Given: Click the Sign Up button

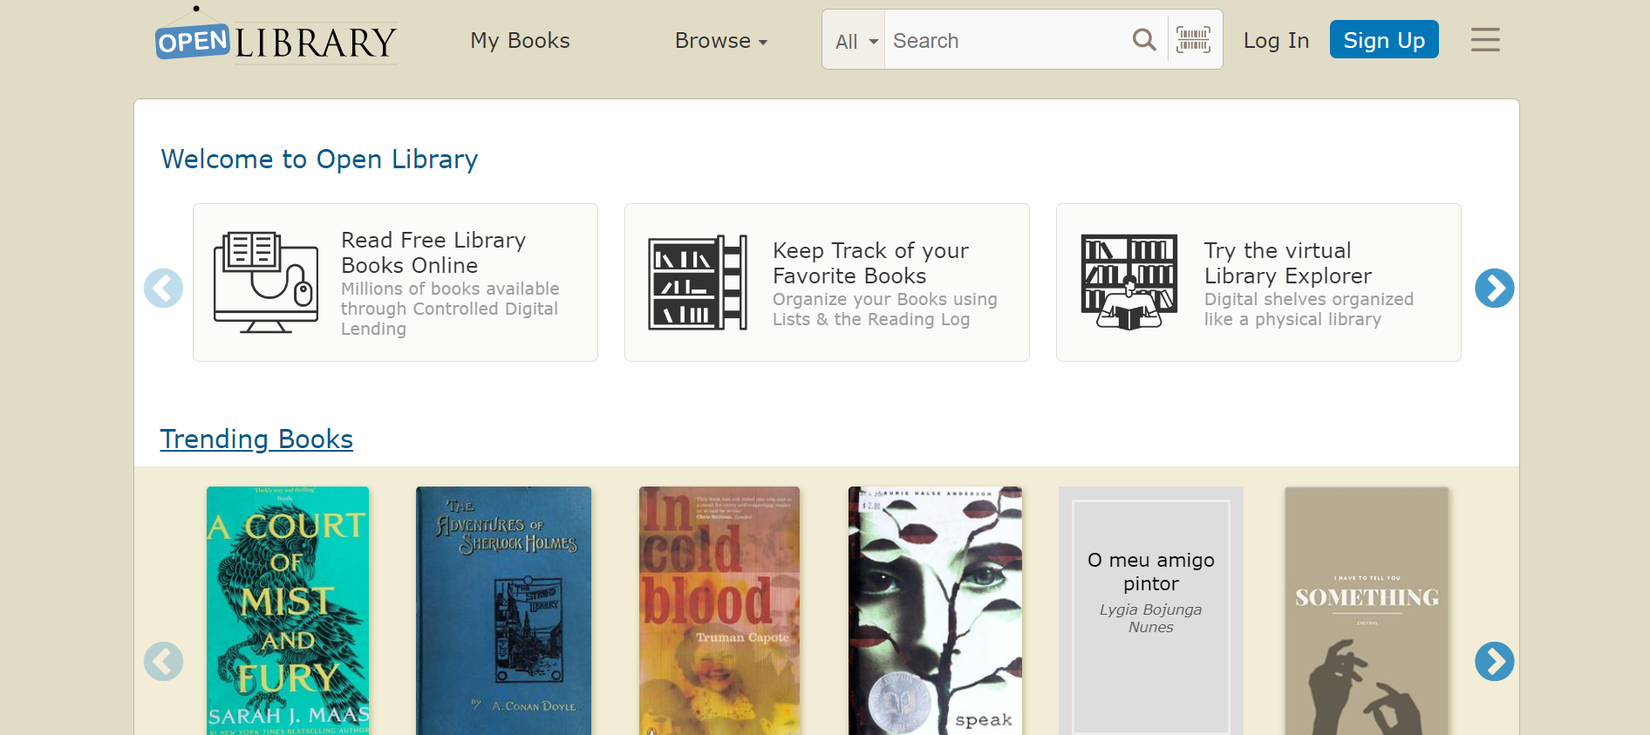Looking at the screenshot, I should pos(1384,40).
